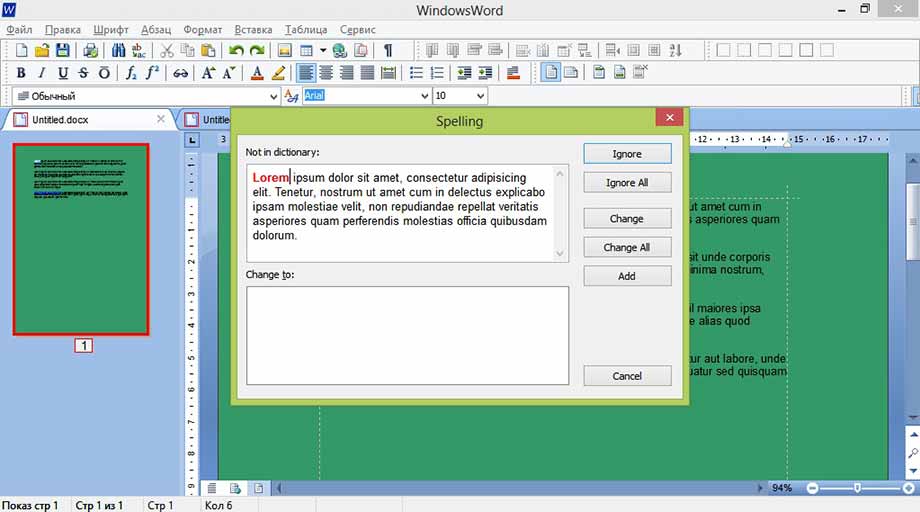Apply superscript formatting
The height and width of the screenshot is (512, 920).
tap(152, 73)
